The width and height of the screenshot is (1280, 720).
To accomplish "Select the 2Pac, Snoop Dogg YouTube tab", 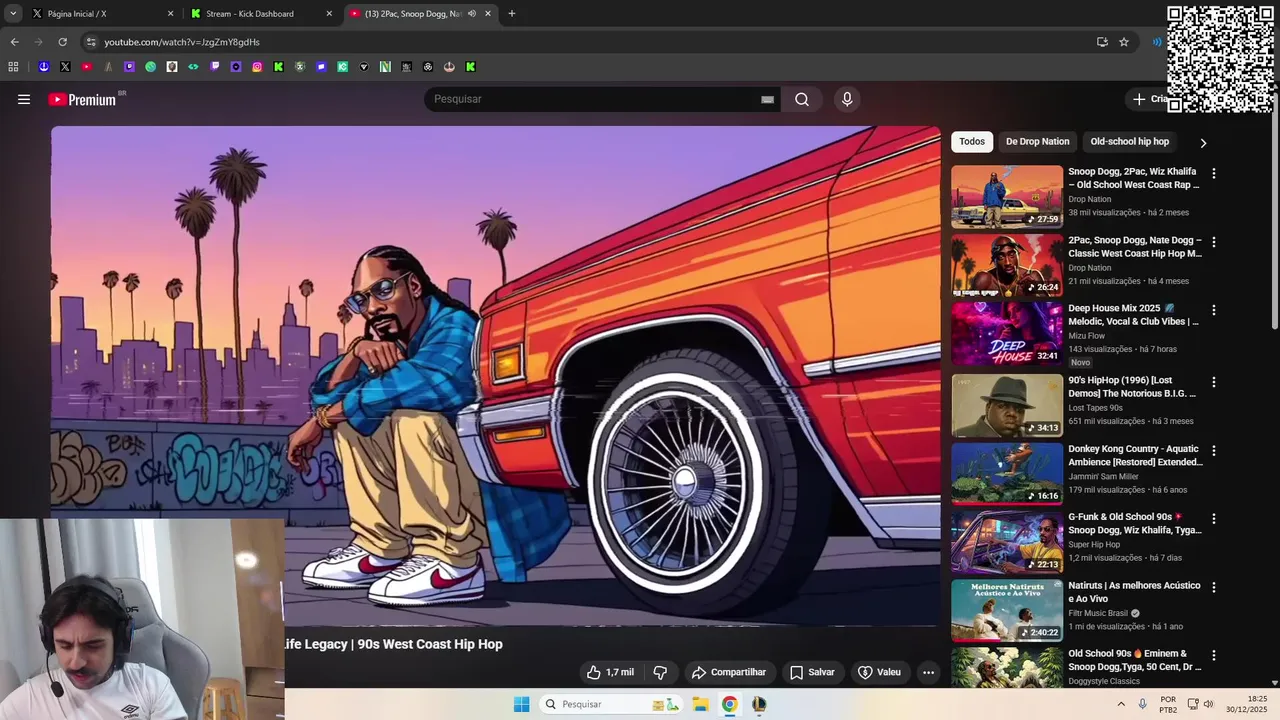I will [420, 14].
